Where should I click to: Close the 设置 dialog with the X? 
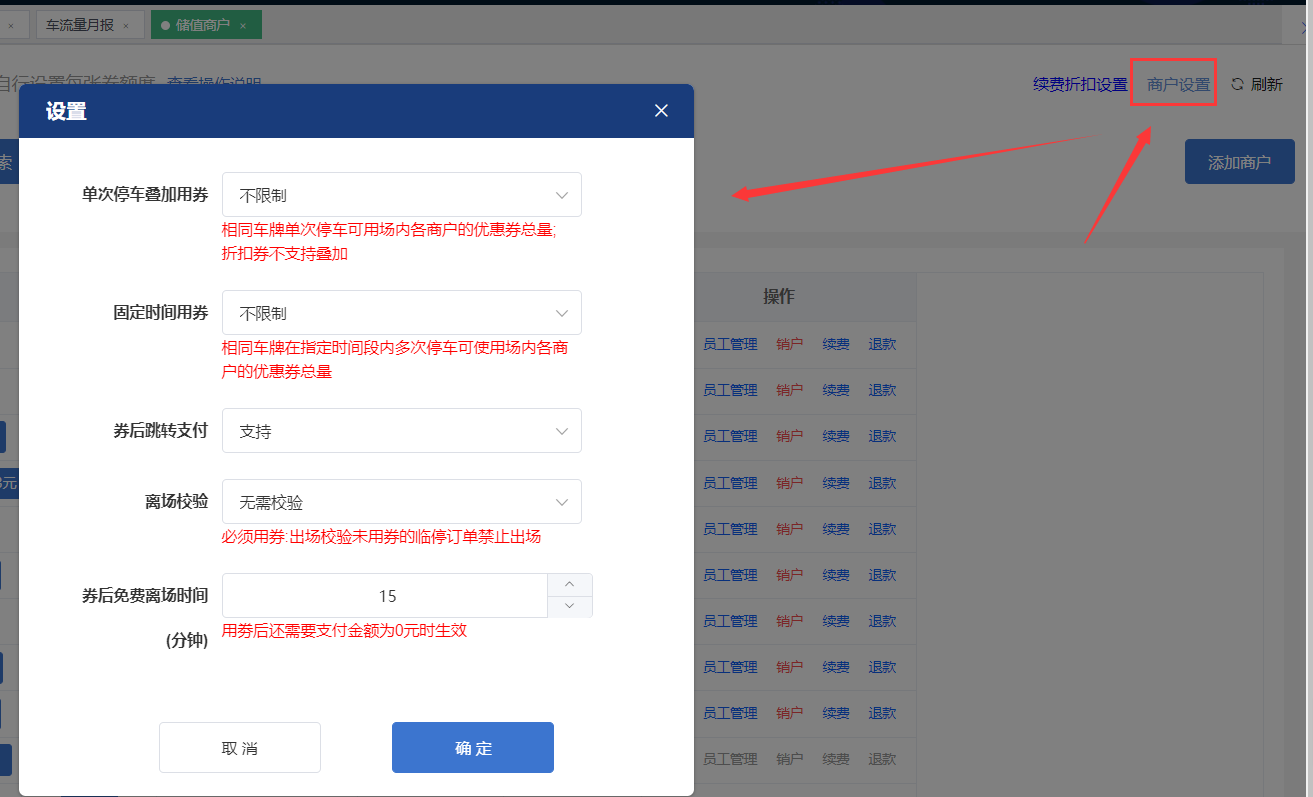[661, 111]
